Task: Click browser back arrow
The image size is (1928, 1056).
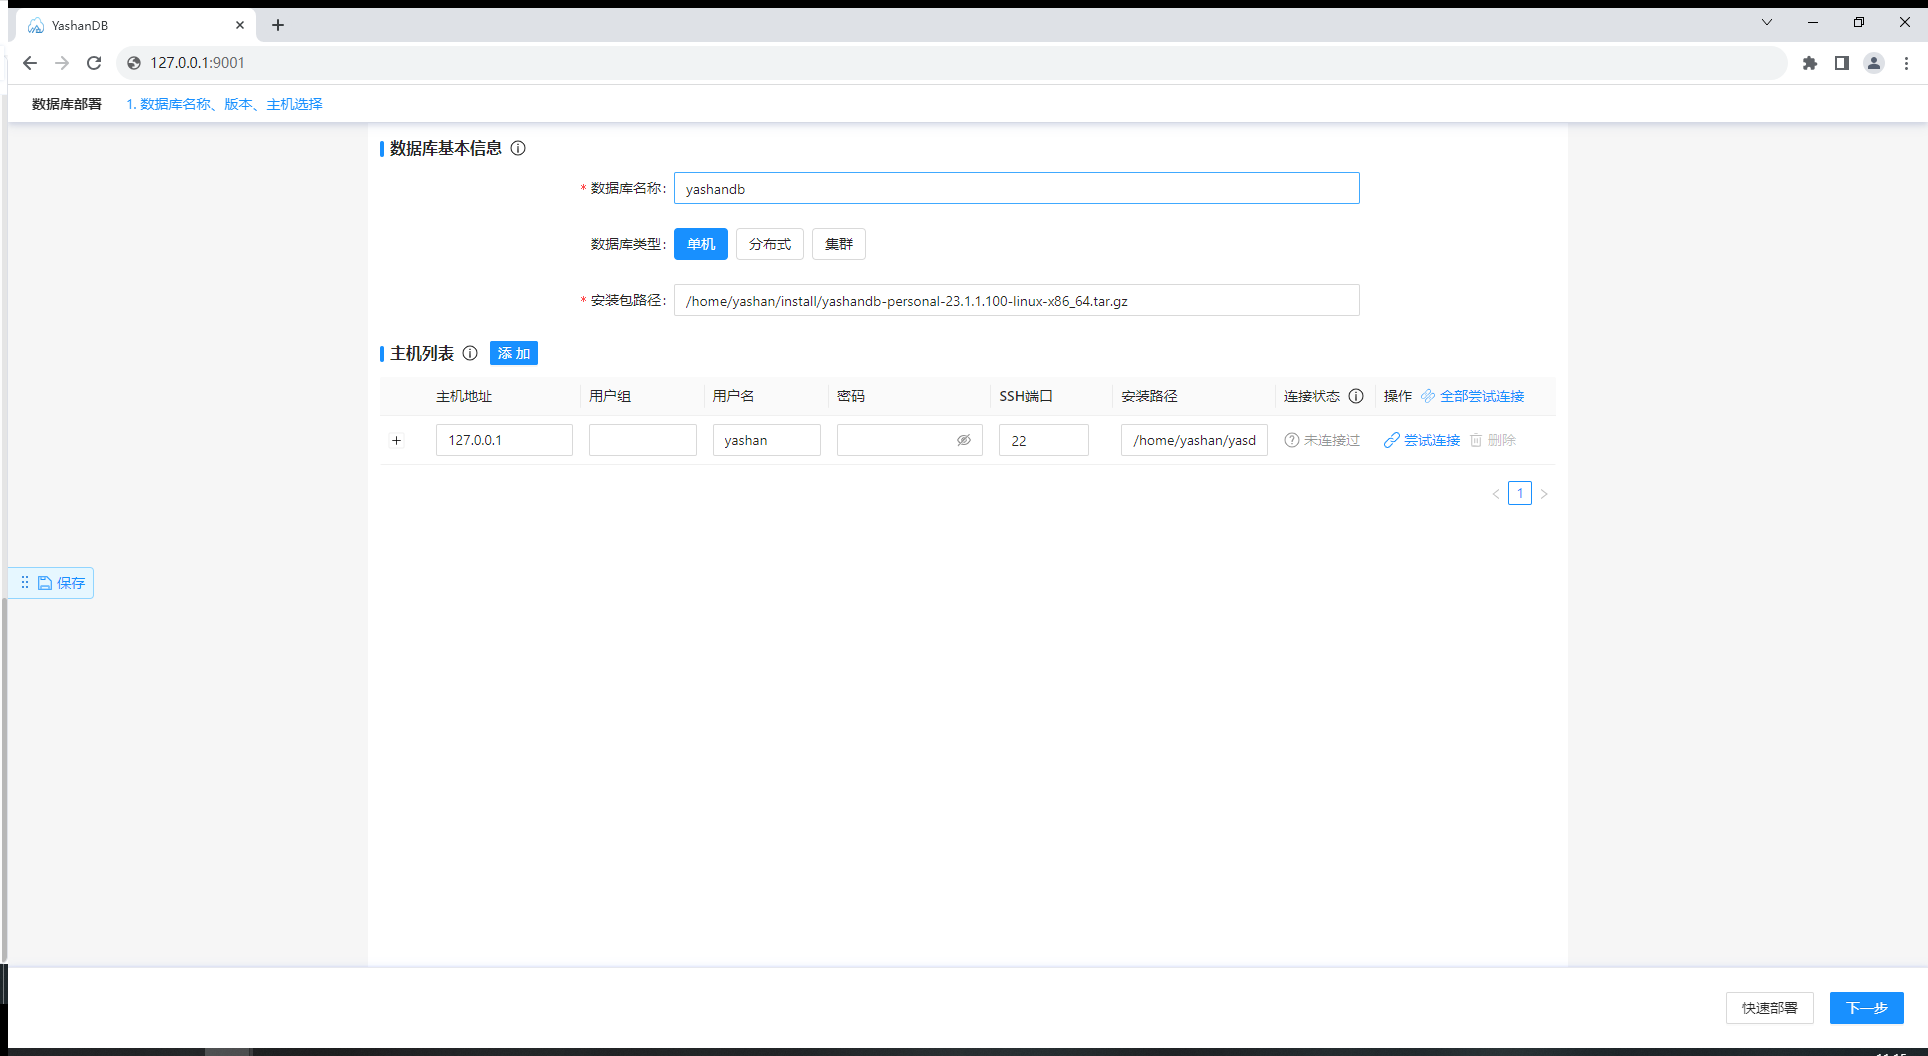Action: tap(30, 63)
